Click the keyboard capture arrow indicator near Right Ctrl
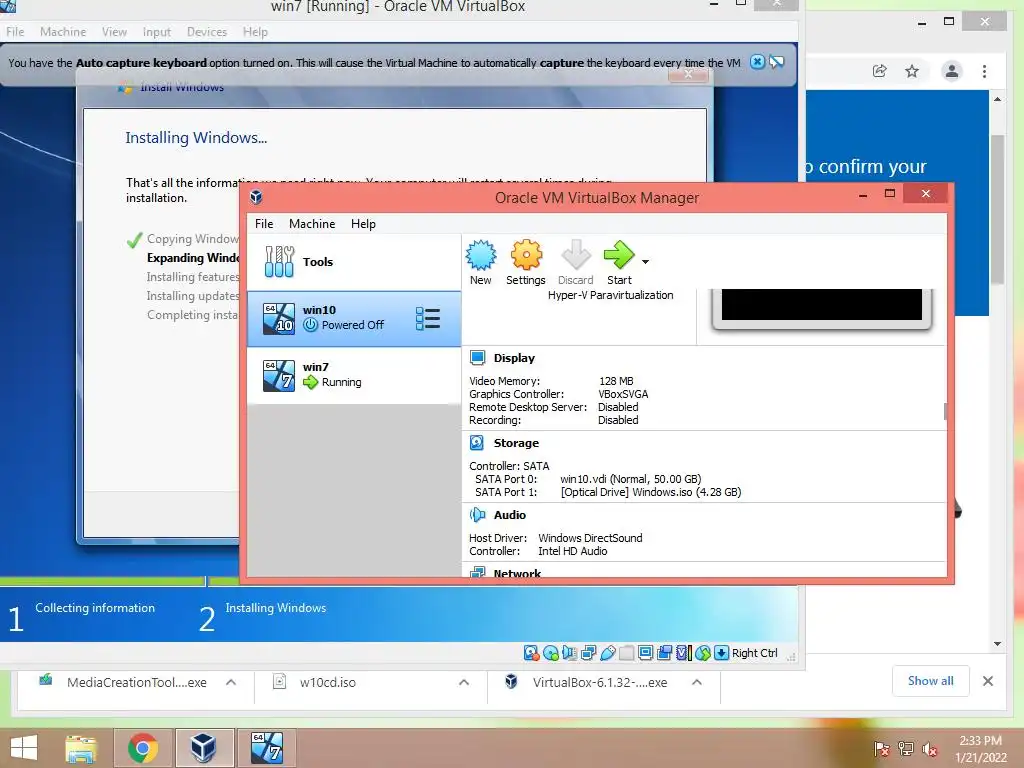This screenshot has height=768, width=1024. pyautogui.click(x=721, y=653)
